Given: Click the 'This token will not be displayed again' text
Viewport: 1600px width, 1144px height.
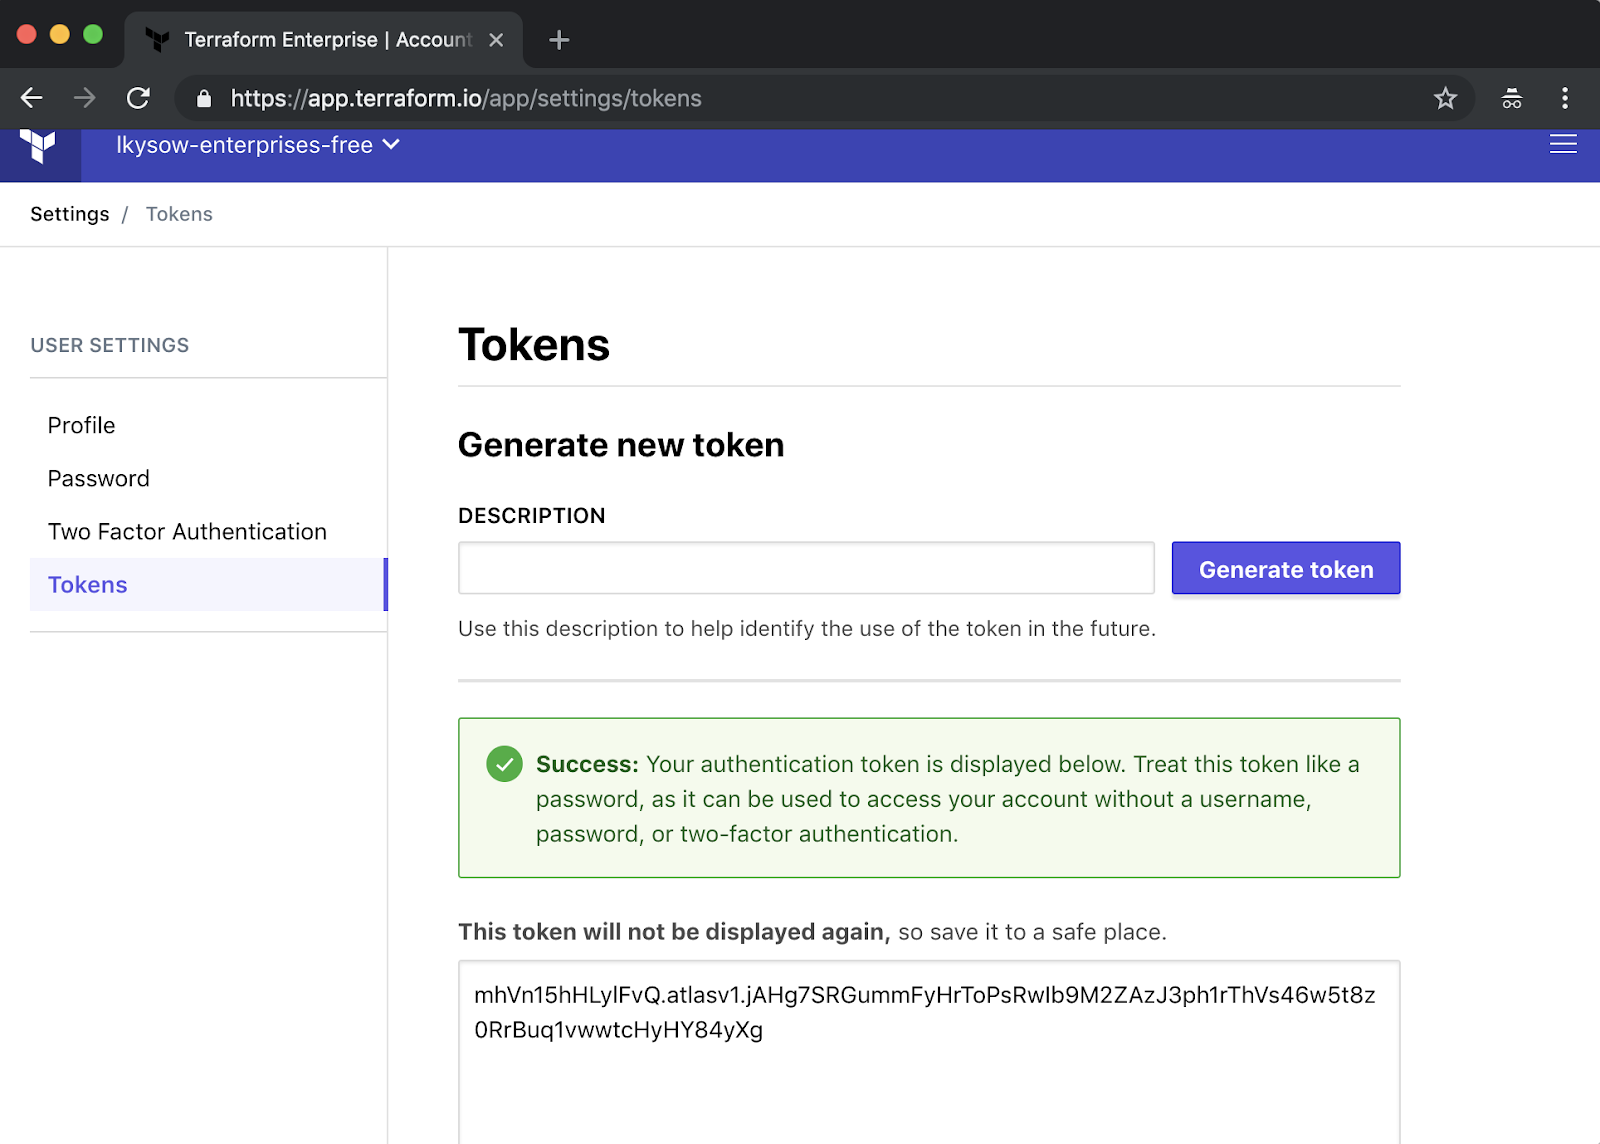Looking at the screenshot, I should click(x=674, y=932).
